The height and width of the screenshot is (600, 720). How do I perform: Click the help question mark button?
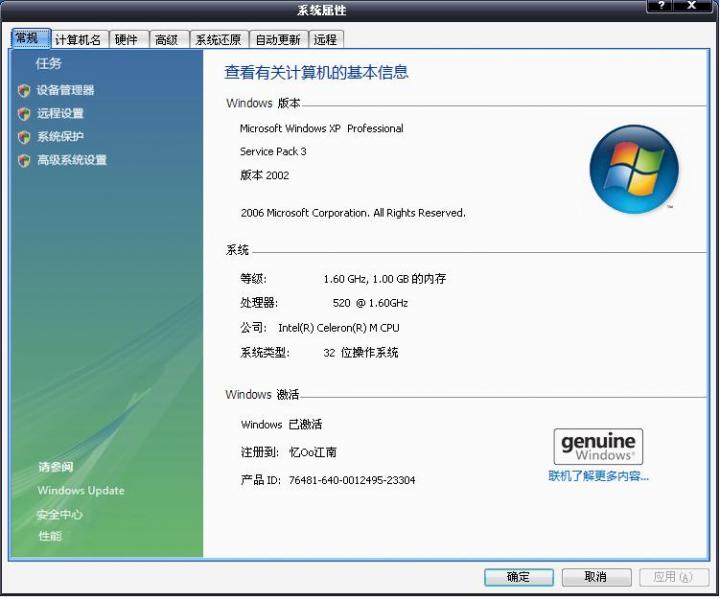coord(661,6)
